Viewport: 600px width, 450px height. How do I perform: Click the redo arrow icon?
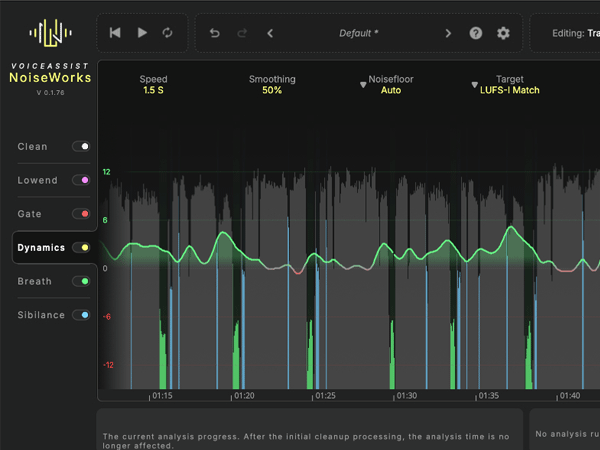click(x=242, y=33)
